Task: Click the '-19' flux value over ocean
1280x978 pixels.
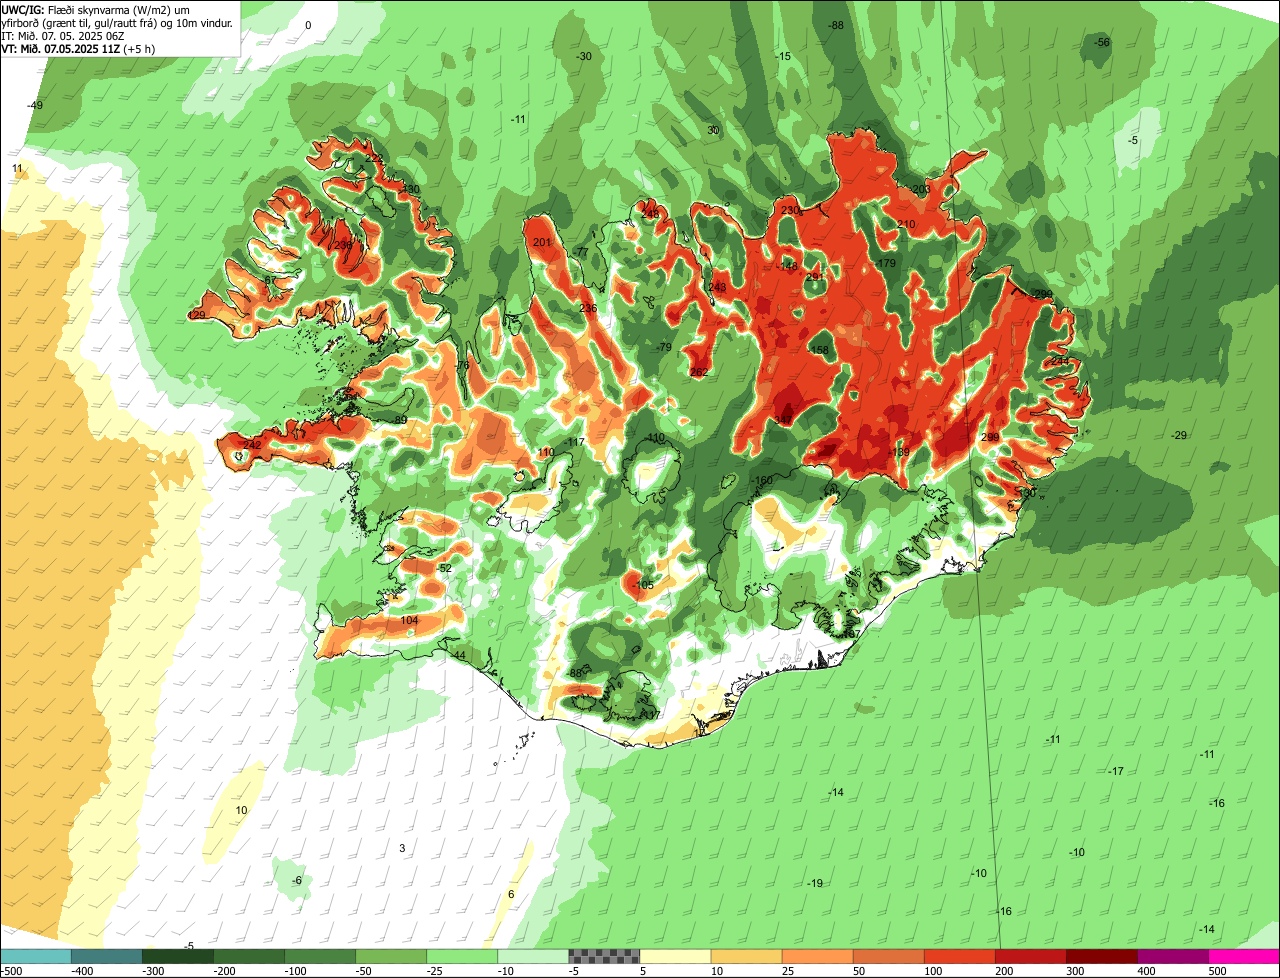Action: [815, 883]
